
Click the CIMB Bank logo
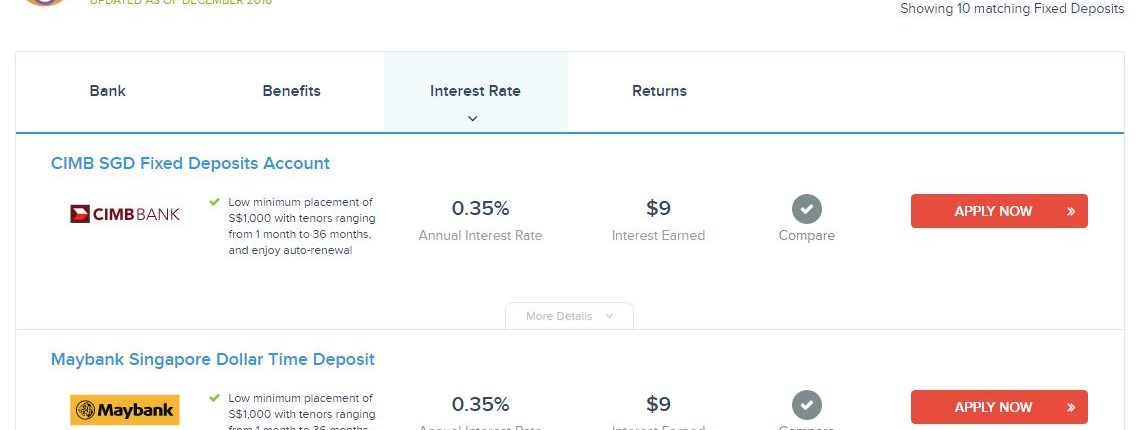pos(125,213)
